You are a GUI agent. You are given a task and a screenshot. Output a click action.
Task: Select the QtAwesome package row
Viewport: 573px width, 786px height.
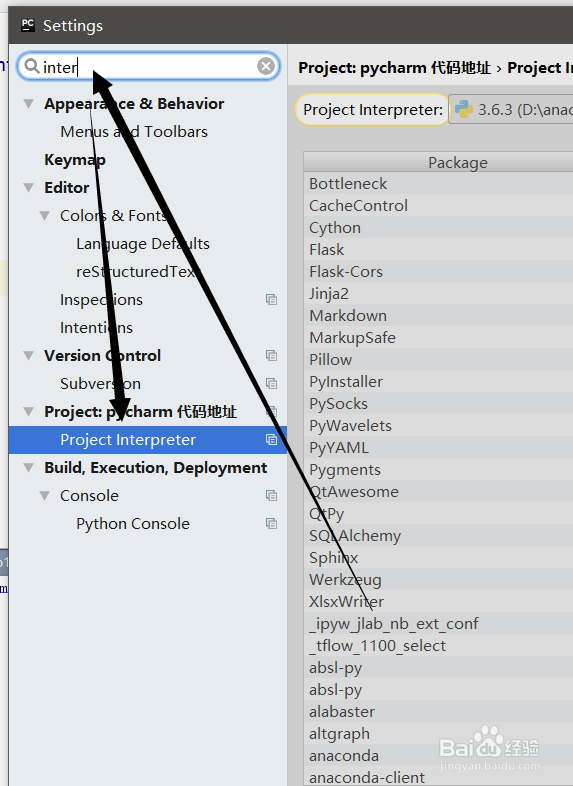[x=438, y=492]
